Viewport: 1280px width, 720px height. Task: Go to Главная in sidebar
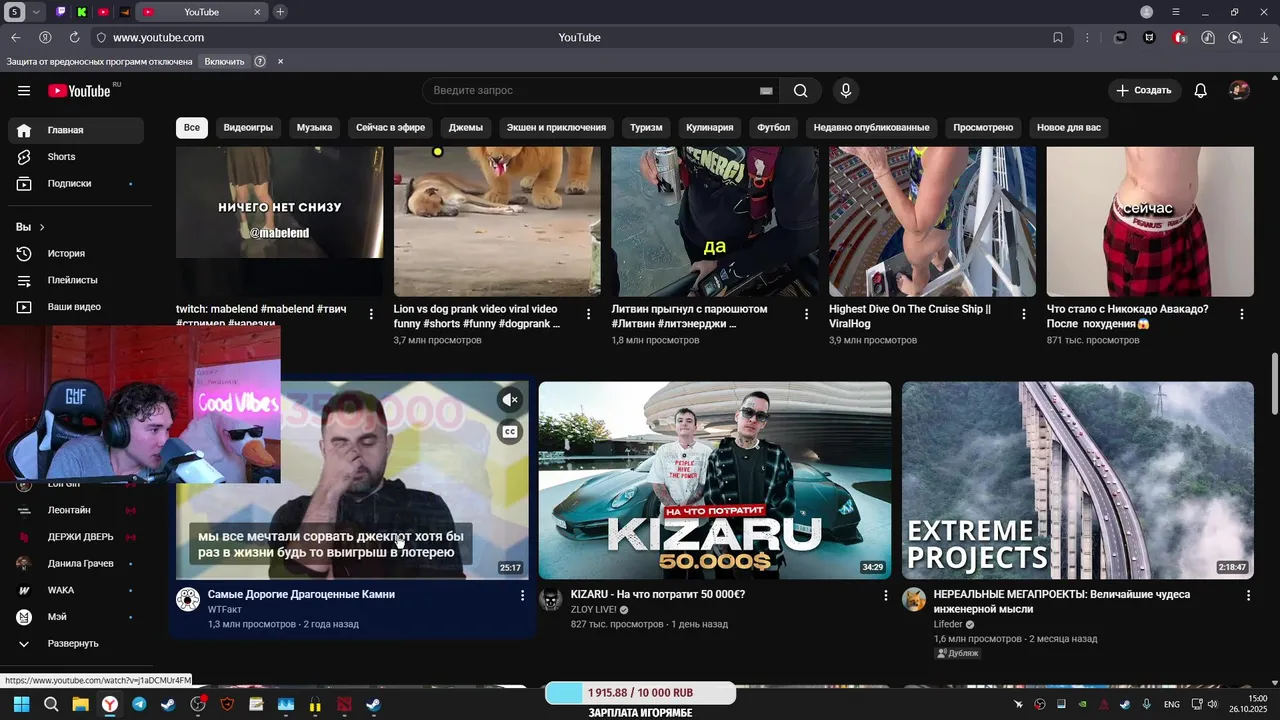[78, 130]
